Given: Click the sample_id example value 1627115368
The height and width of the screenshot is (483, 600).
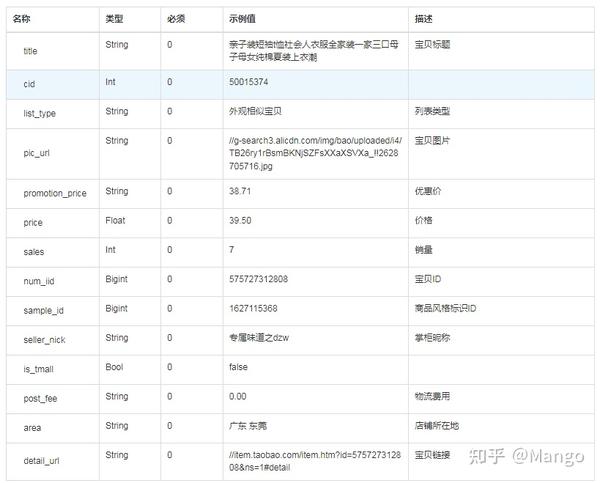Looking at the screenshot, I should 253,308.
